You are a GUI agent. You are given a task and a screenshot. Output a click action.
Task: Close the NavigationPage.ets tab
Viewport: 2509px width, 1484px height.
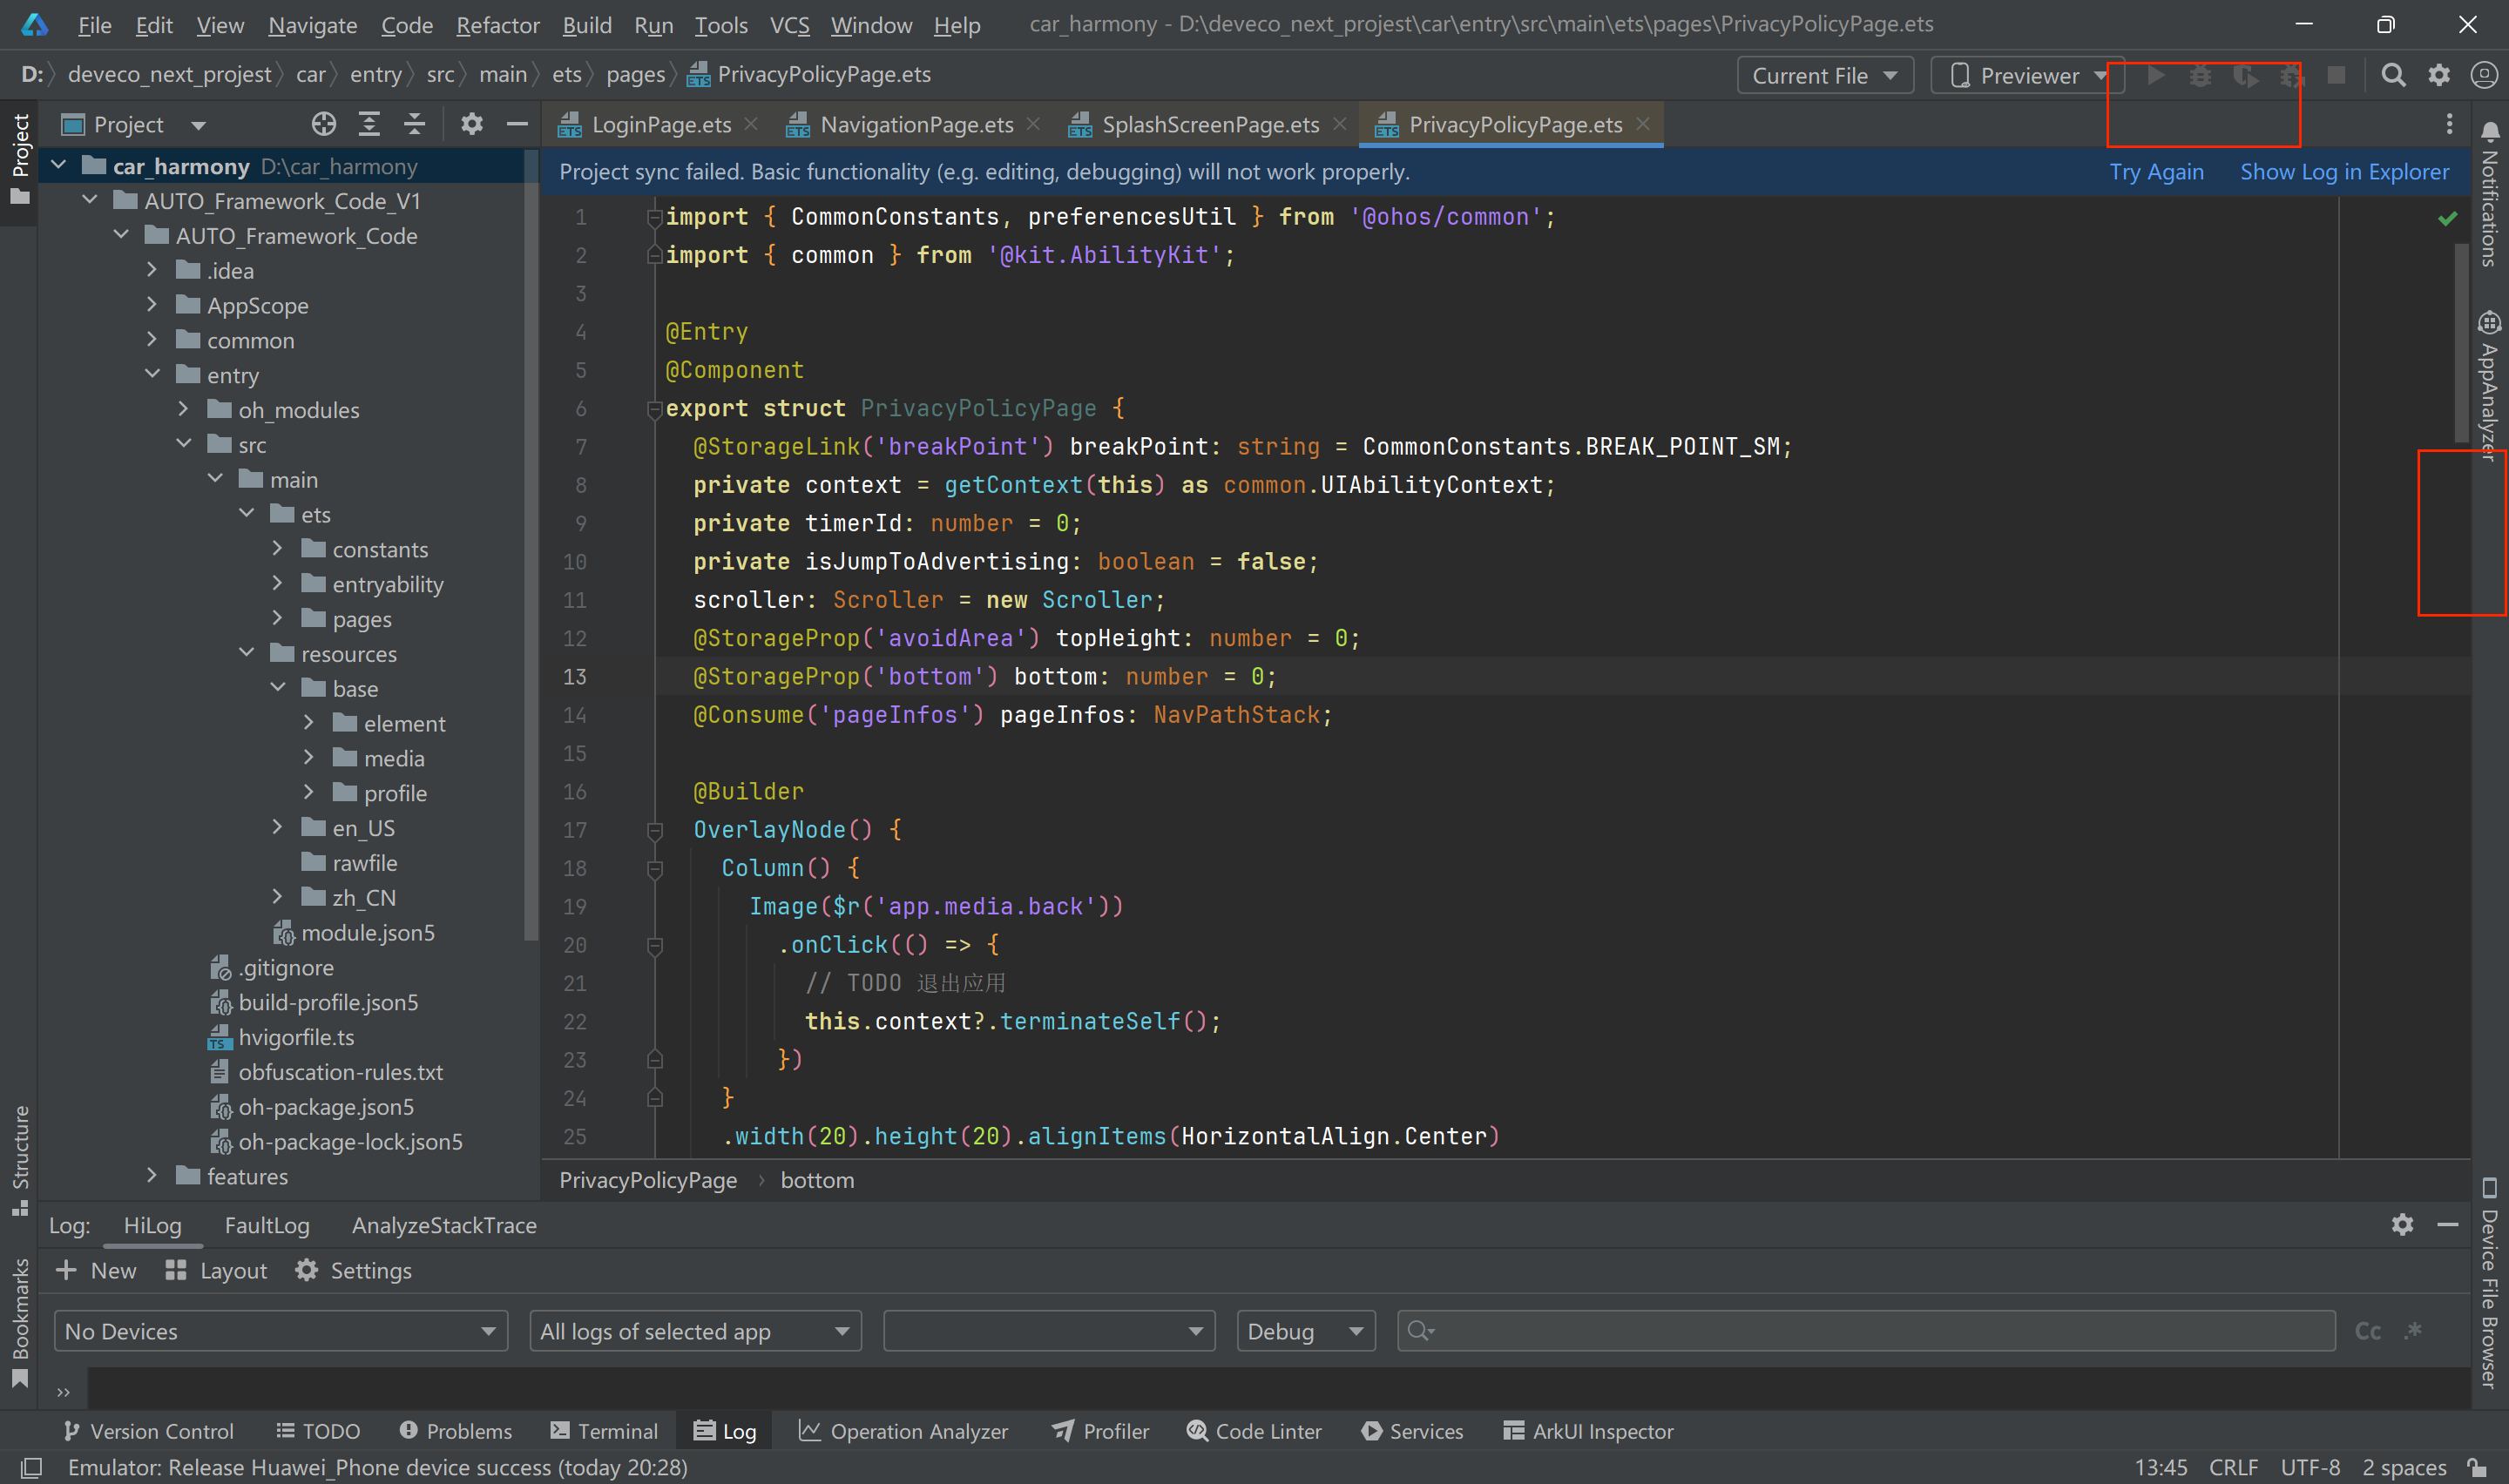[1033, 124]
